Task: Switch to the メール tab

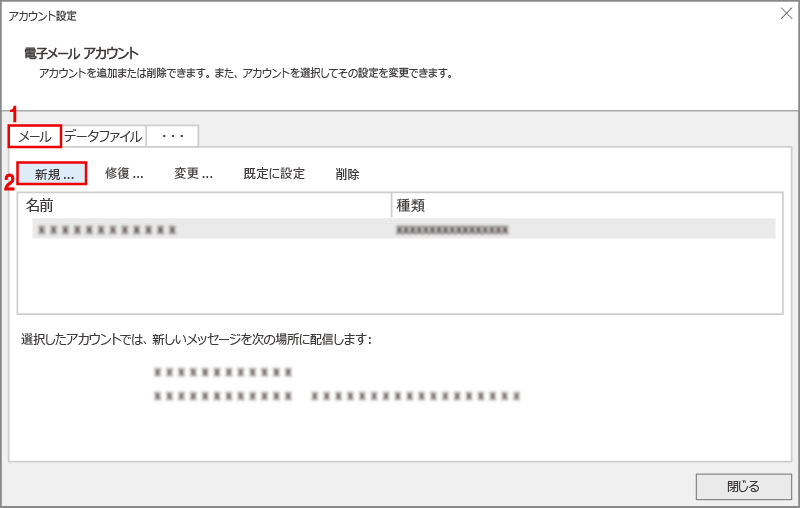Action: pos(35,136)
